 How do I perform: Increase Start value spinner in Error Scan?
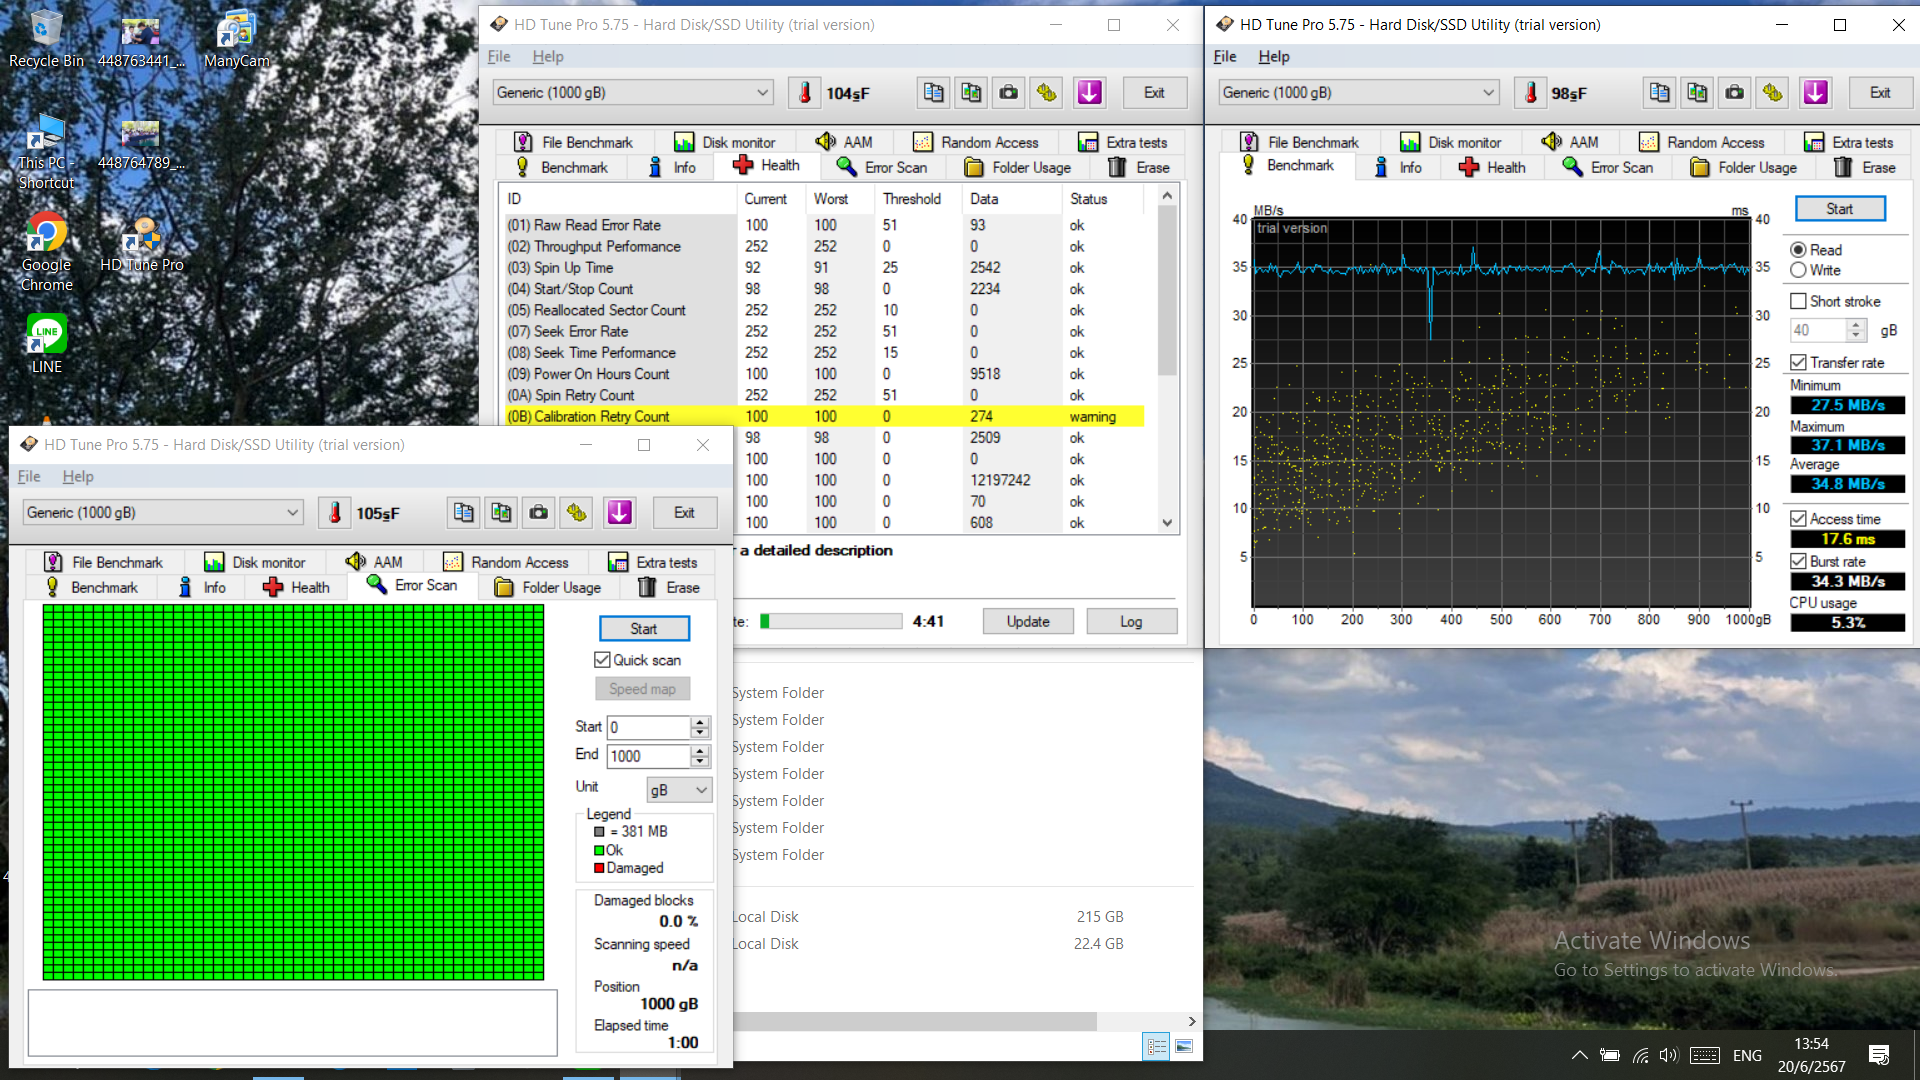click(x=700, y=721)
